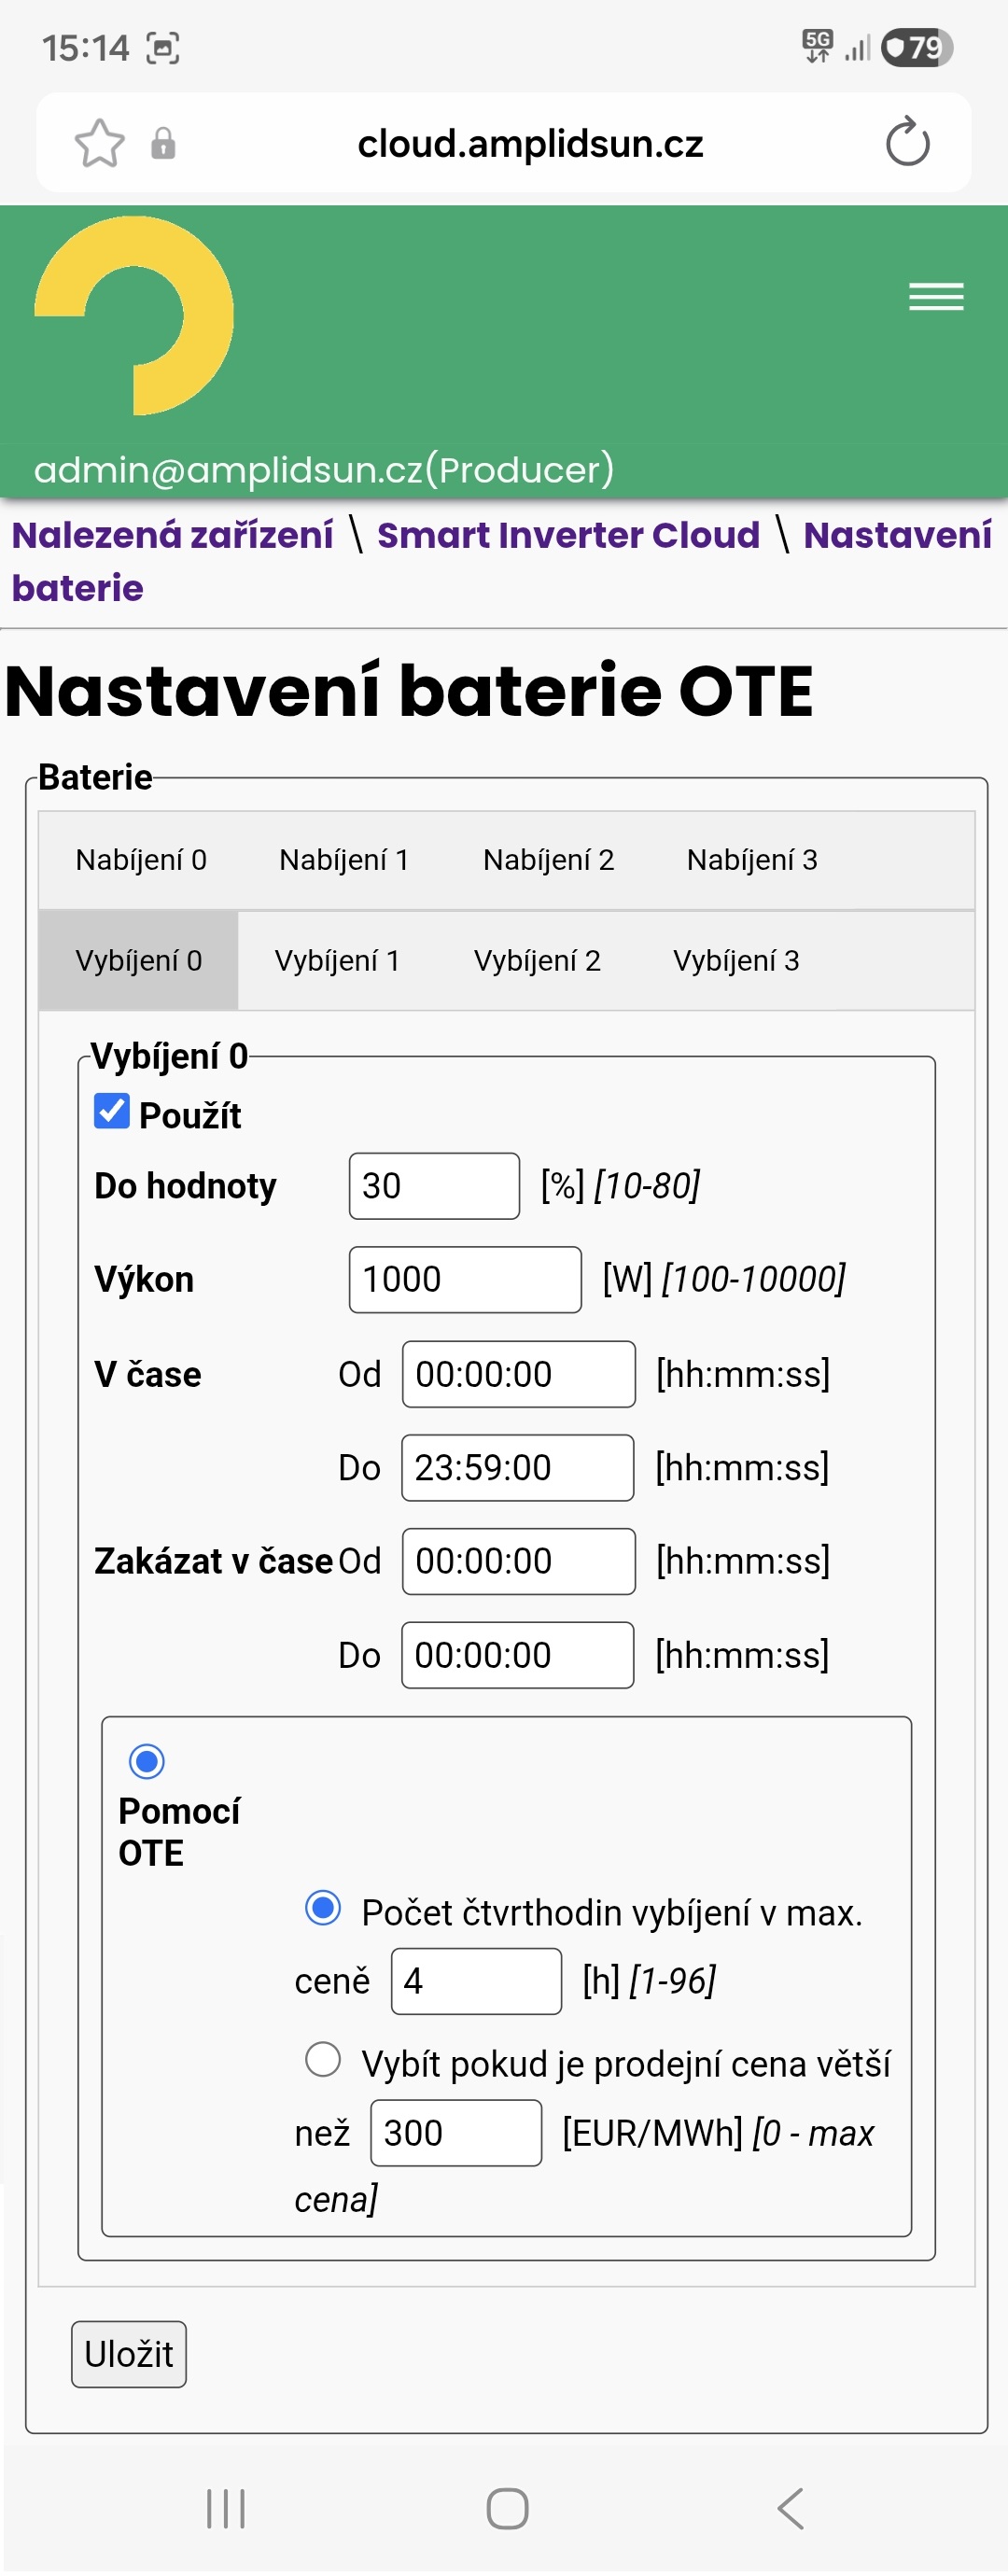The width and height of the screenshot is (1008, 2576).
Task: Click the yellow Amplidsun logo
Action: [134, 316]
